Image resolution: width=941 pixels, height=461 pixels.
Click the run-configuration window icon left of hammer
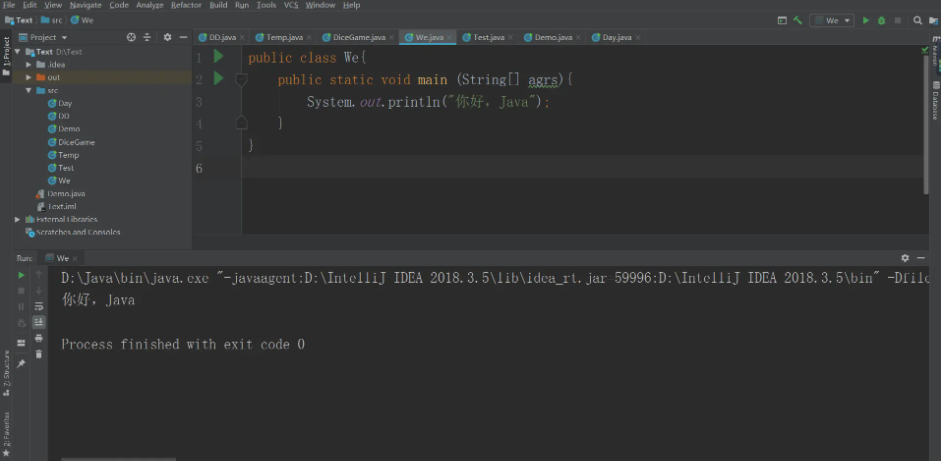pyautogui.click(x=782, y=20)
